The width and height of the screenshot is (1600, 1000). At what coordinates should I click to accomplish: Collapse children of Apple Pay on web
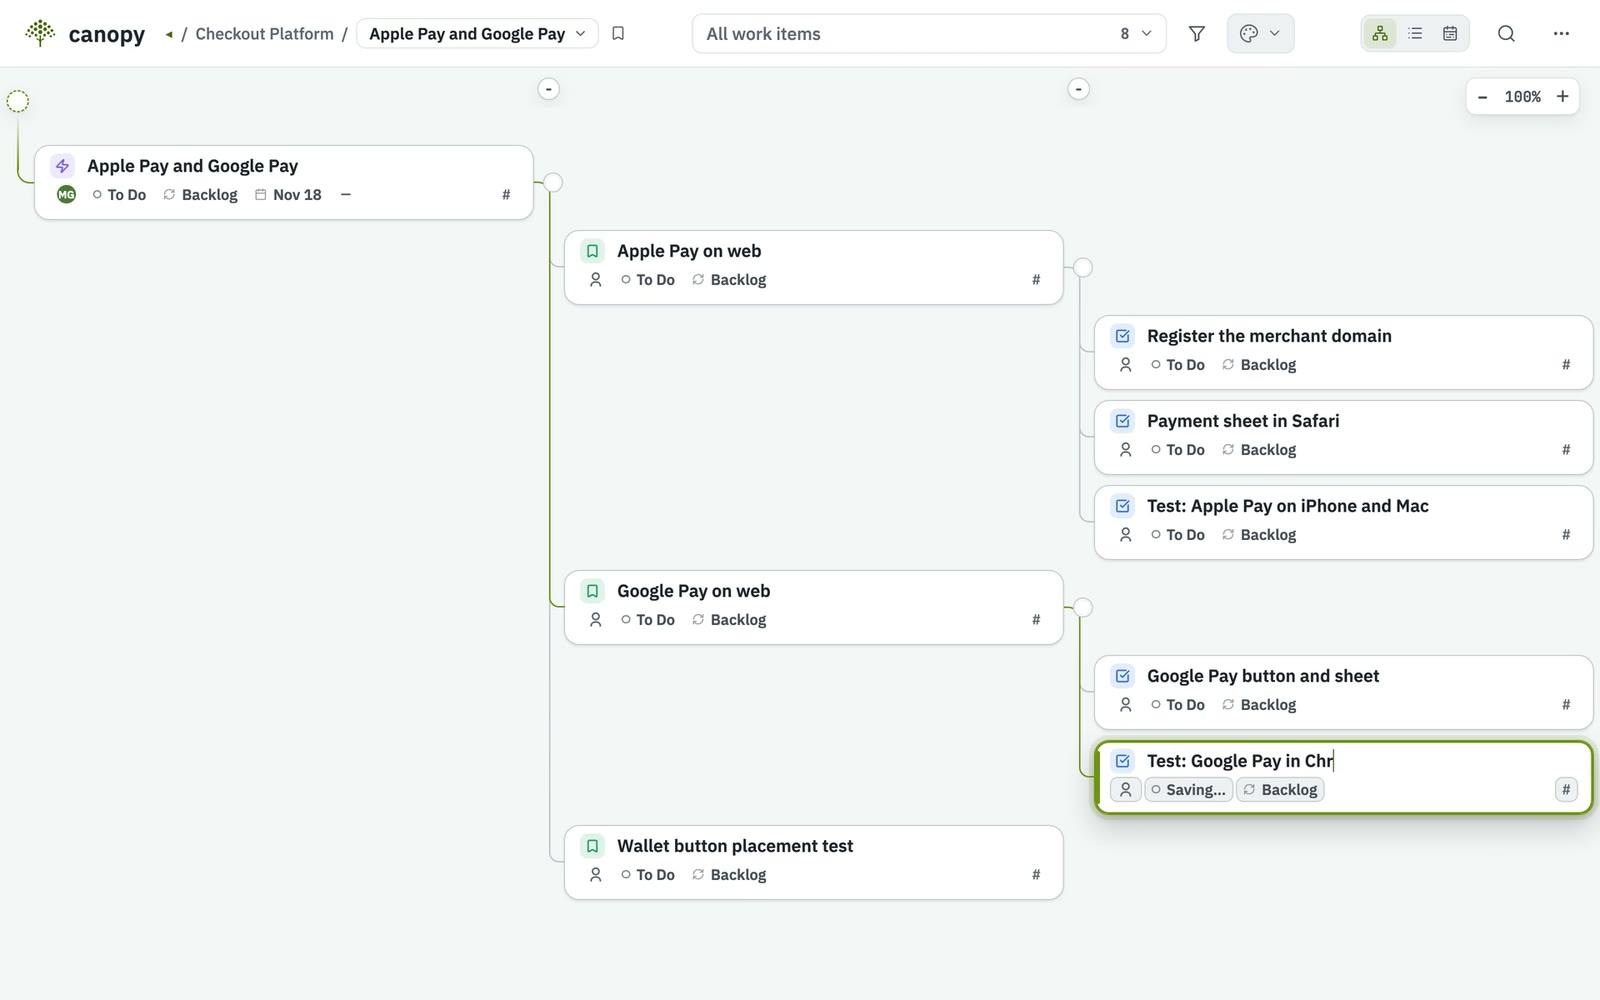tap(1083, 267)
